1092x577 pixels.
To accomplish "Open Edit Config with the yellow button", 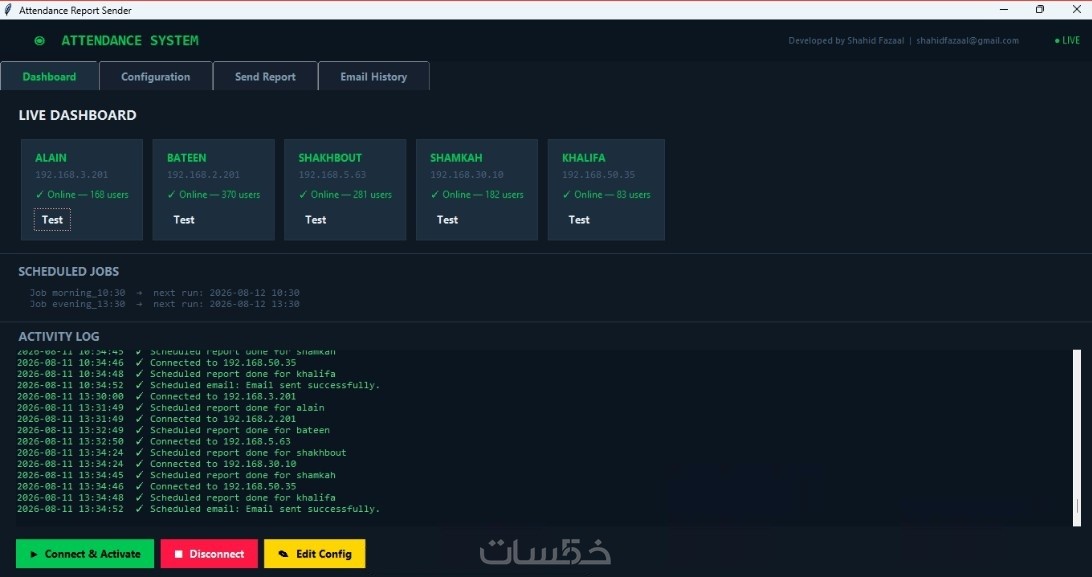I will [314, 554].
